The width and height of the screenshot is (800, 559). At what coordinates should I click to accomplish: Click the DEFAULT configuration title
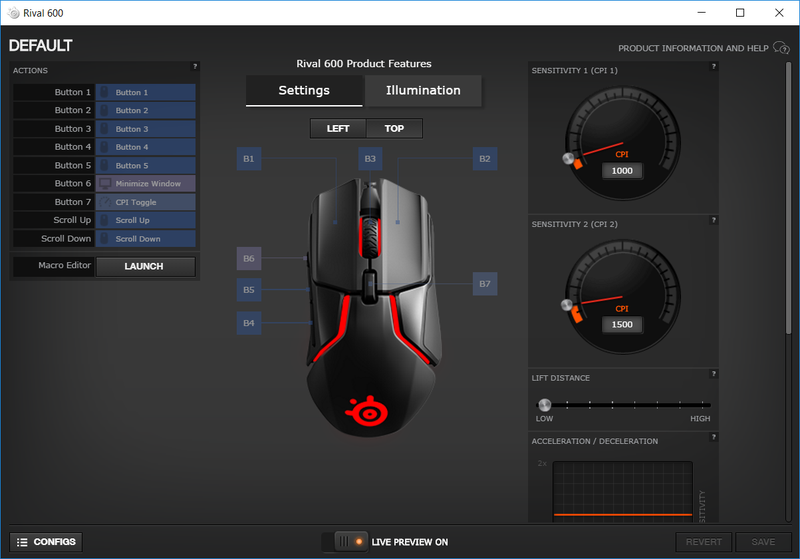tap(40, 46)
